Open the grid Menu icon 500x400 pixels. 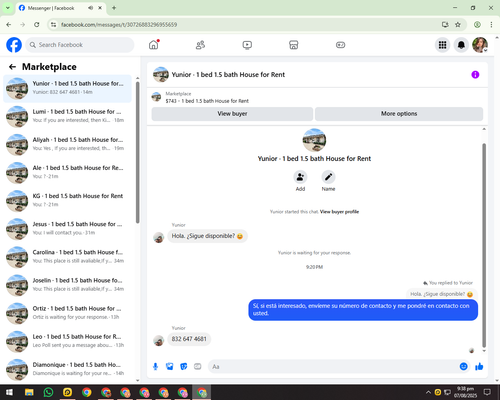pos(442,45)
